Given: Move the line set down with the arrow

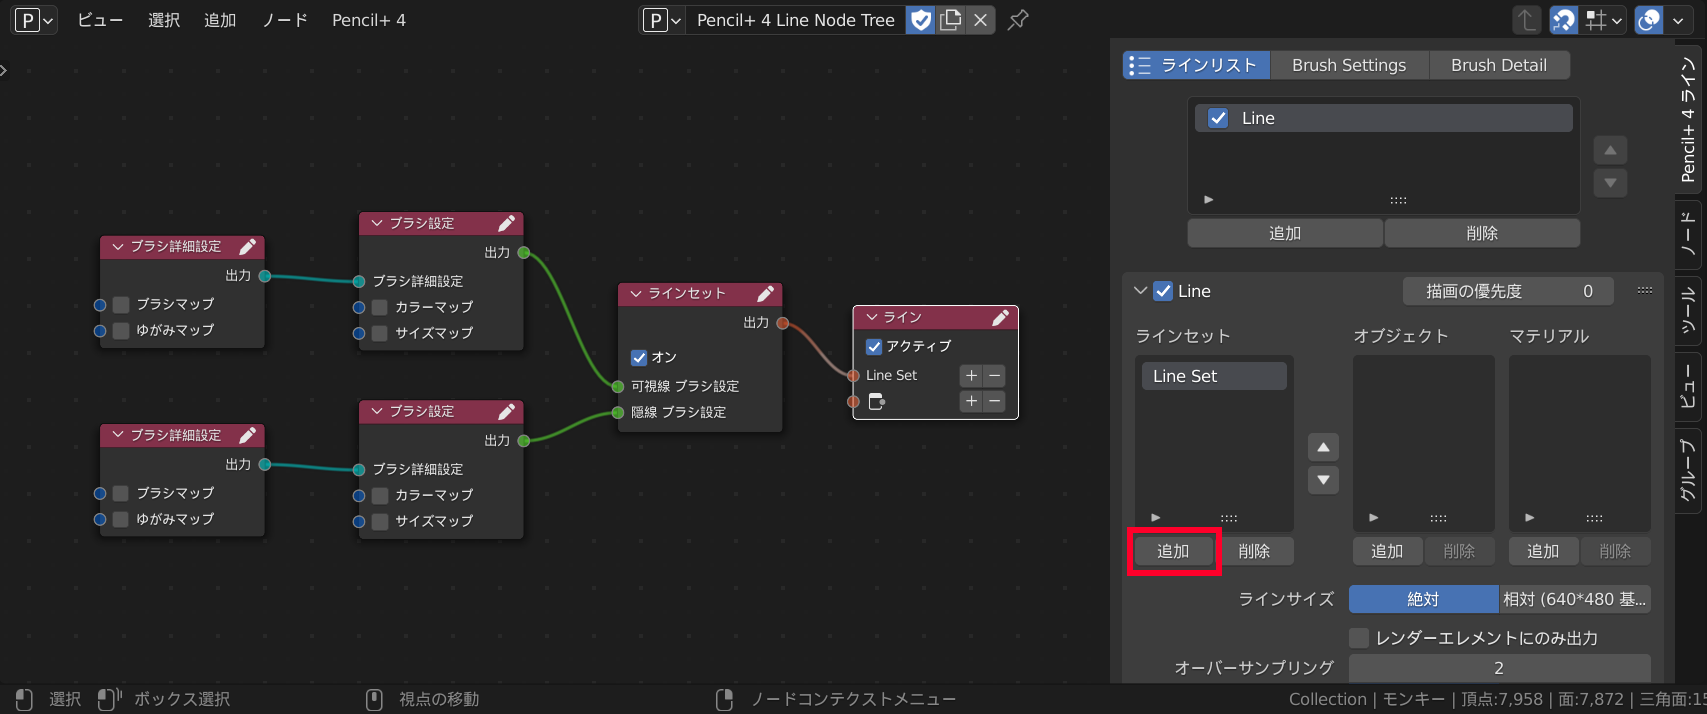Looking at the screenshot, I should coord(1323,480).
